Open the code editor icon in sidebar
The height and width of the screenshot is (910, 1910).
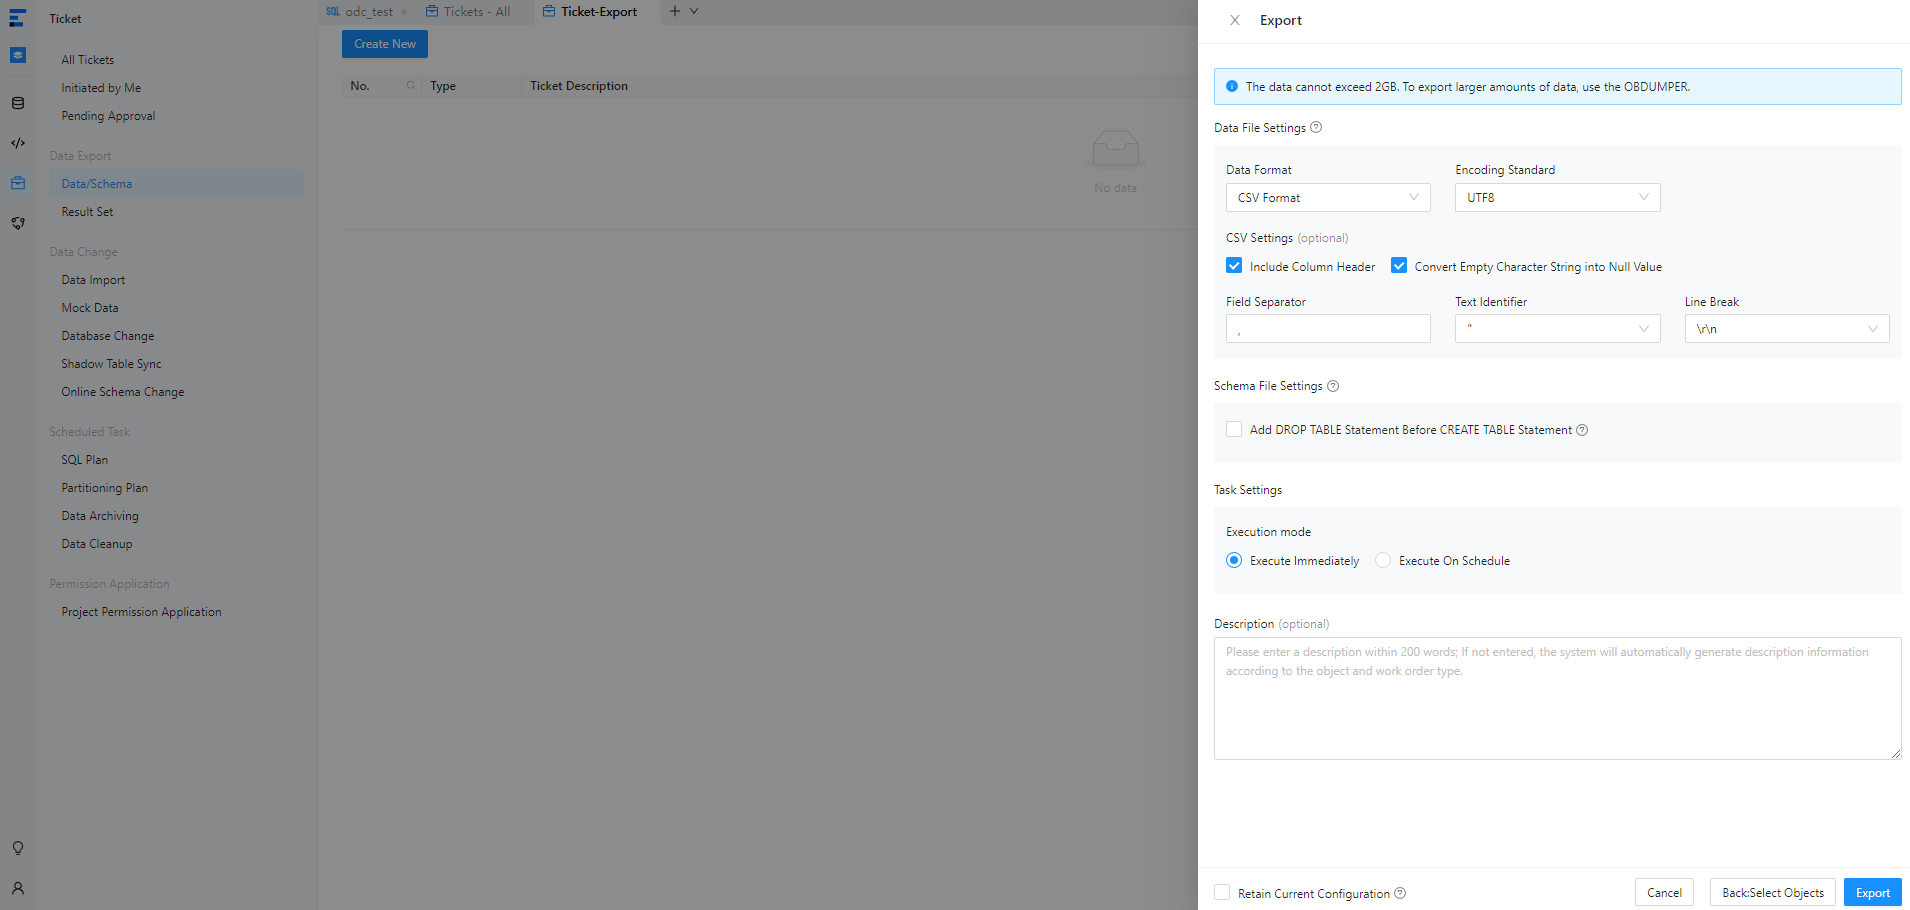pos(18,143)
